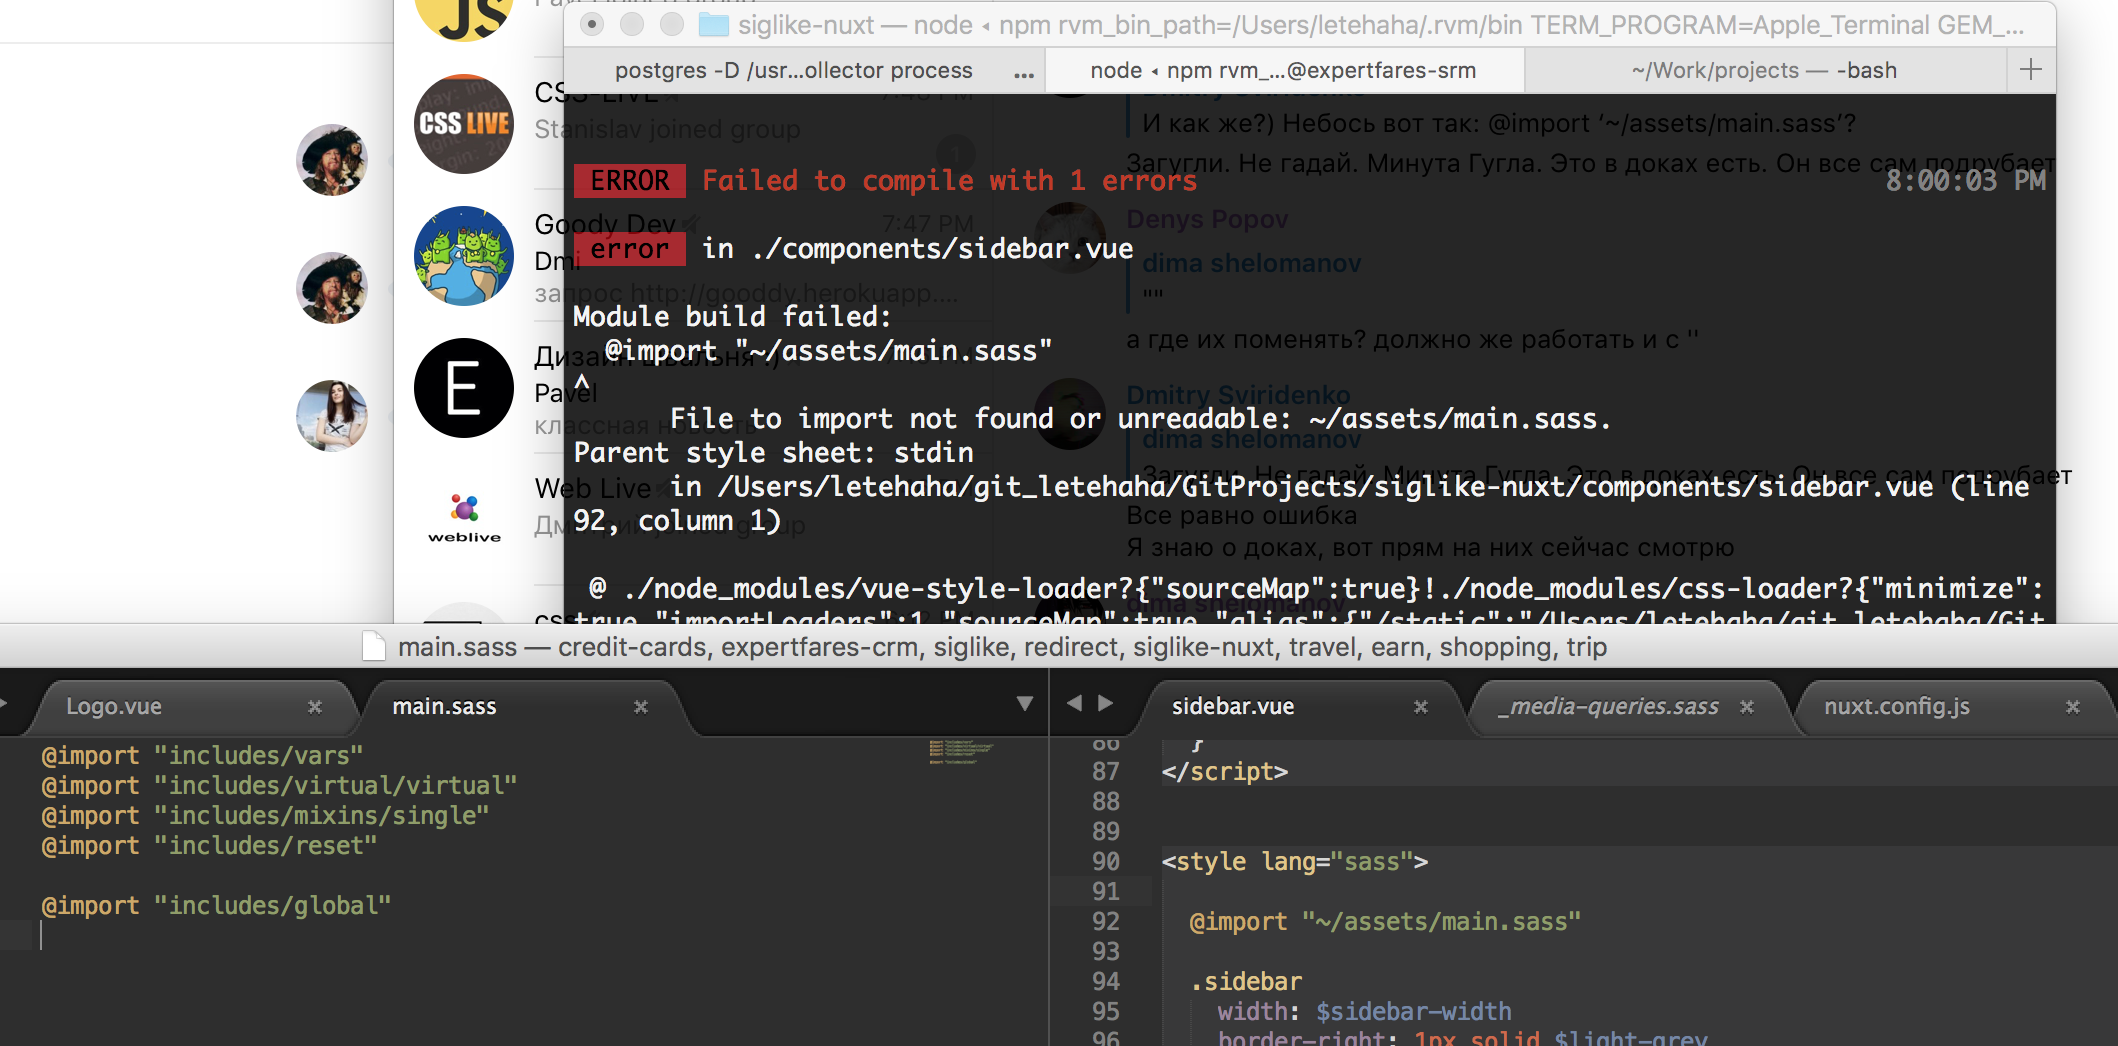Close the Logo.vue tab
Image resolution: width=2118 pixels, height=1046 pixels.
[315, 707]
